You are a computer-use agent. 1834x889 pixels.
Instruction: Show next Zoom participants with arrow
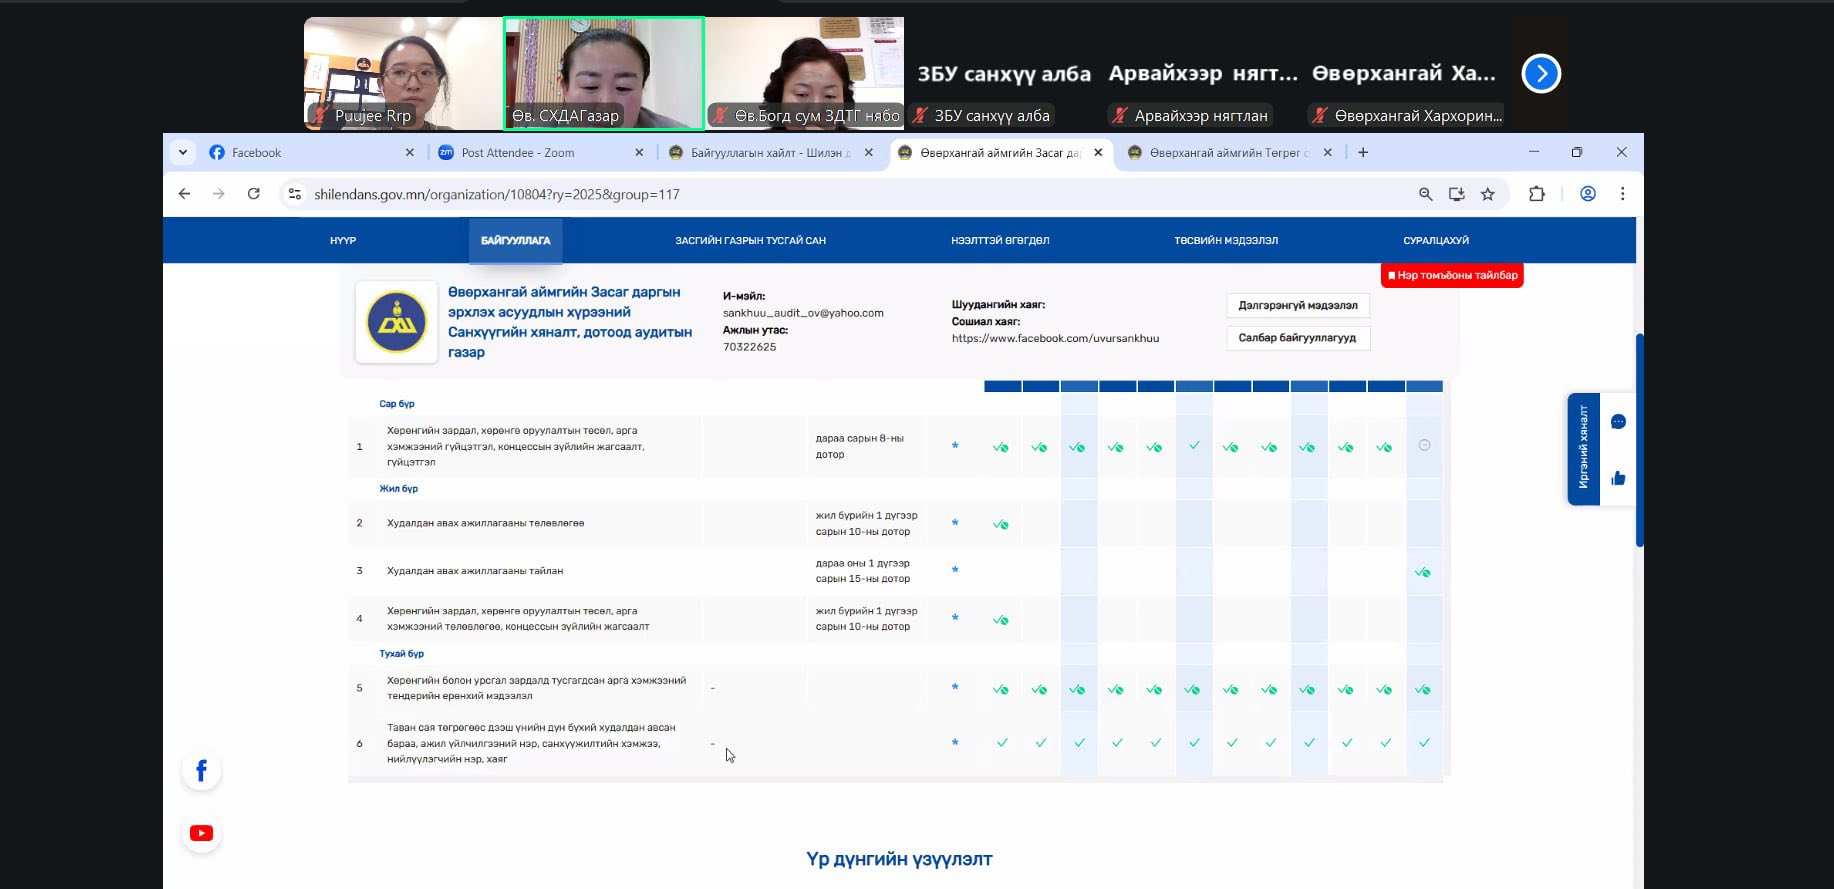1541,73
